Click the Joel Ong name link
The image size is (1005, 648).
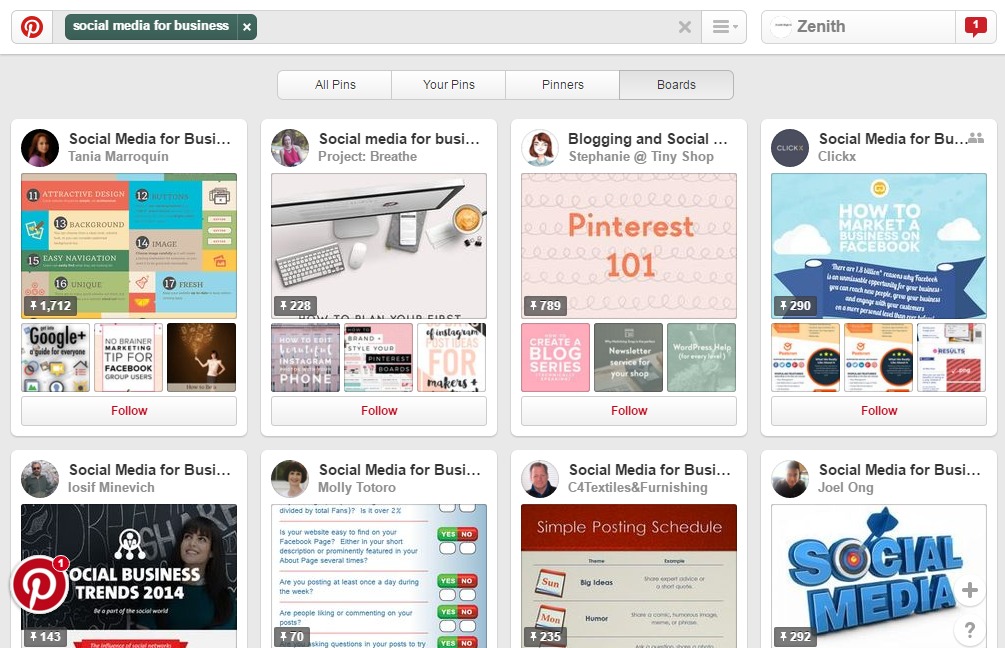pyautogui.click(x=846, y=488)
